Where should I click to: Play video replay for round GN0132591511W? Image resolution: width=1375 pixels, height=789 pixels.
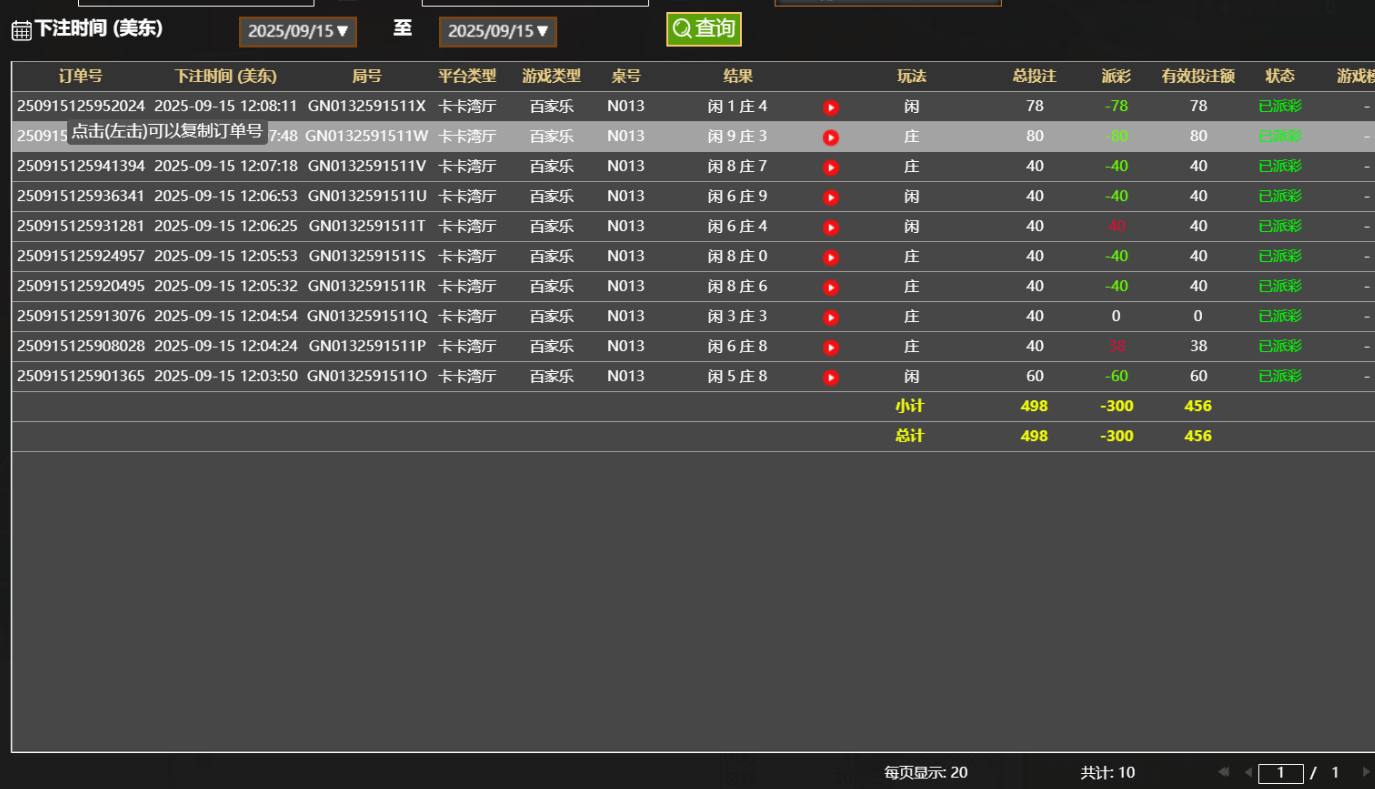point(830,137)
